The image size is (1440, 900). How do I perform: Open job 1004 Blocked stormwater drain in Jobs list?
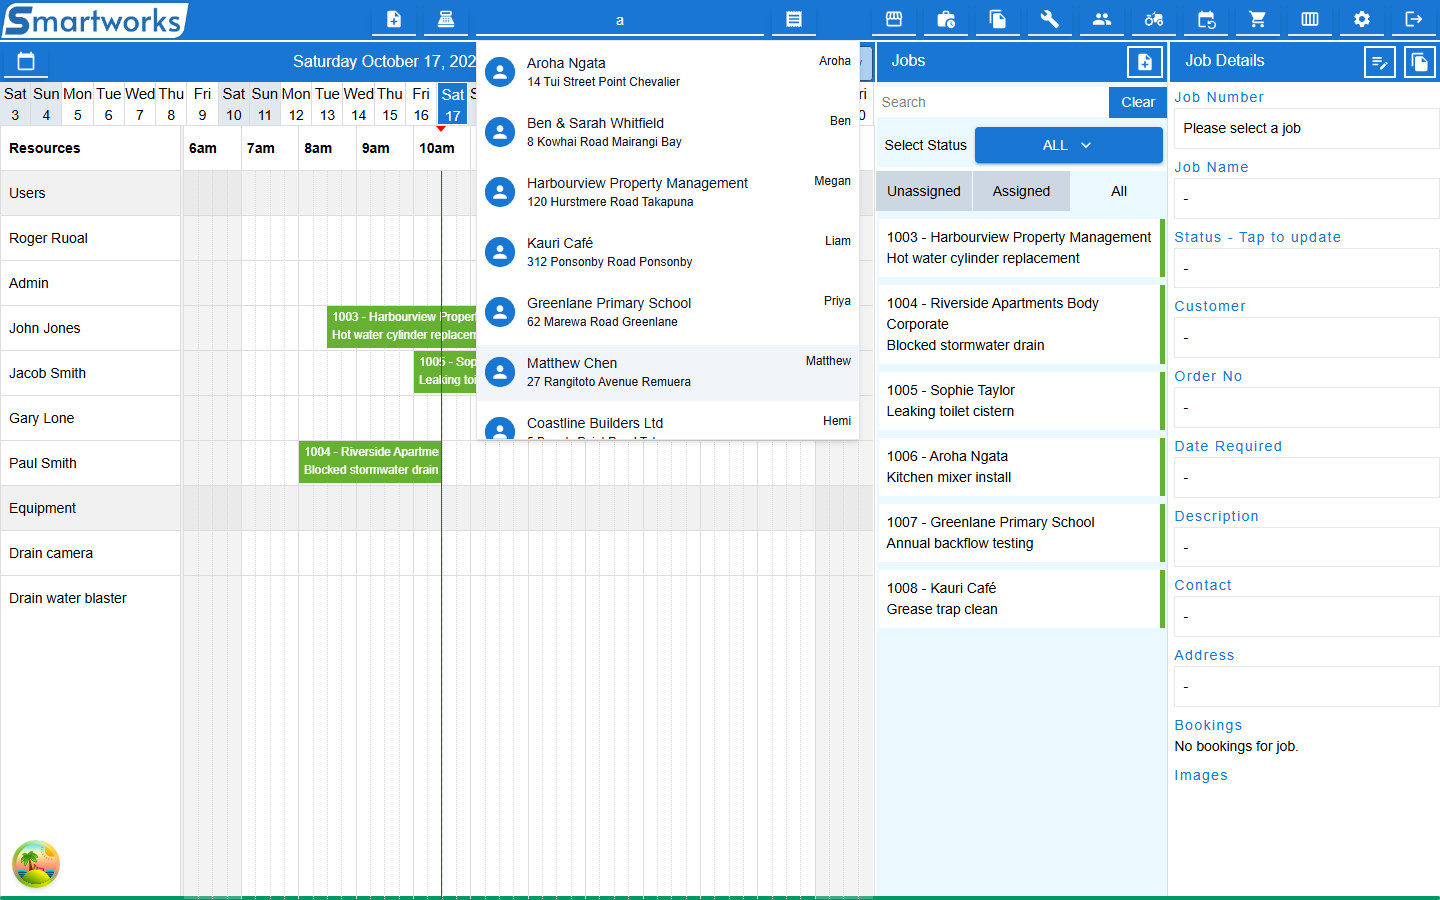tap(1021, 324)
